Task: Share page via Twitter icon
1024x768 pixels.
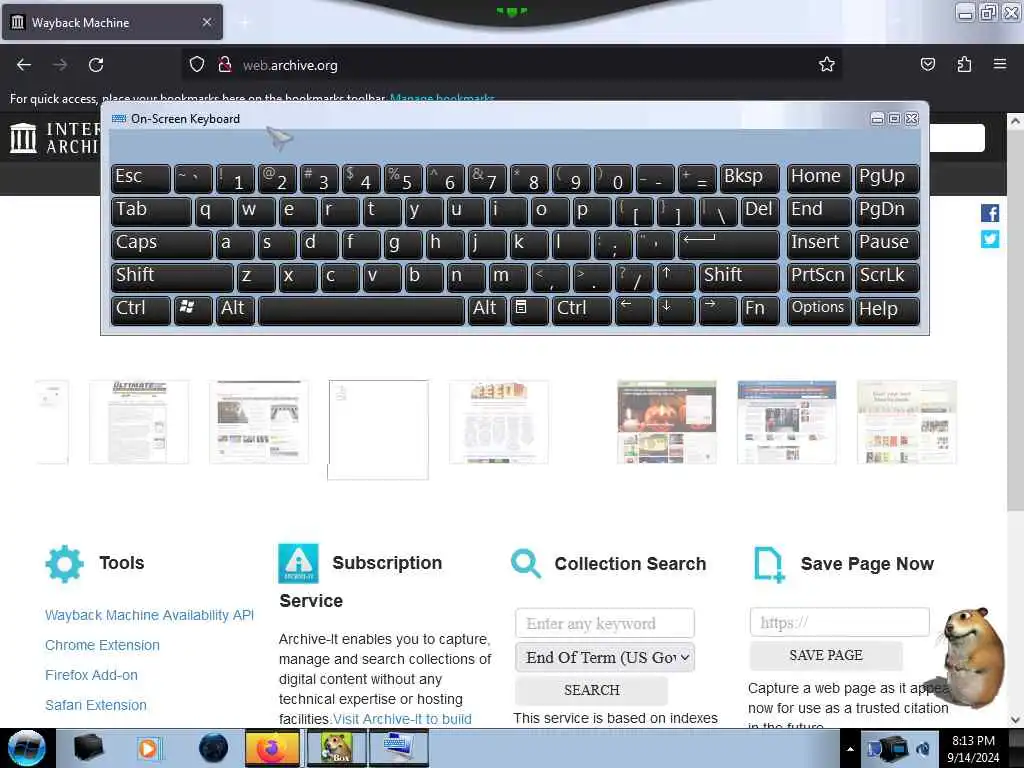Action: click(x=989, y=239)
